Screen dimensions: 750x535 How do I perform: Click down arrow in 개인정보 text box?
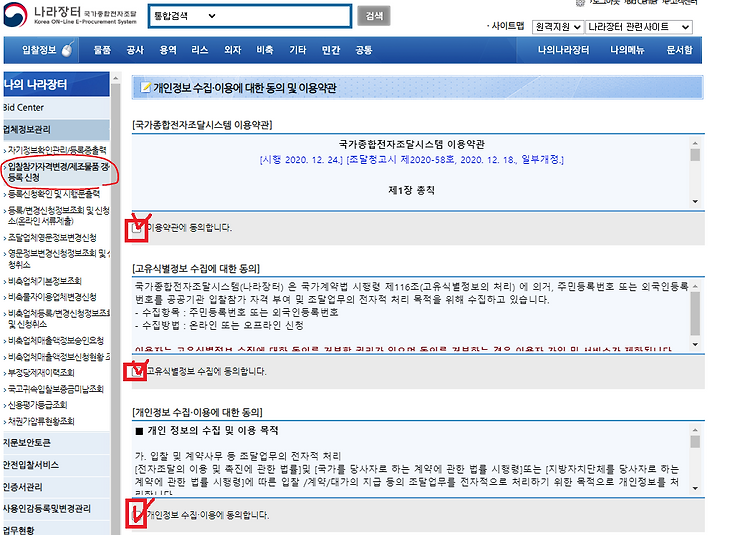click(695, 488)
